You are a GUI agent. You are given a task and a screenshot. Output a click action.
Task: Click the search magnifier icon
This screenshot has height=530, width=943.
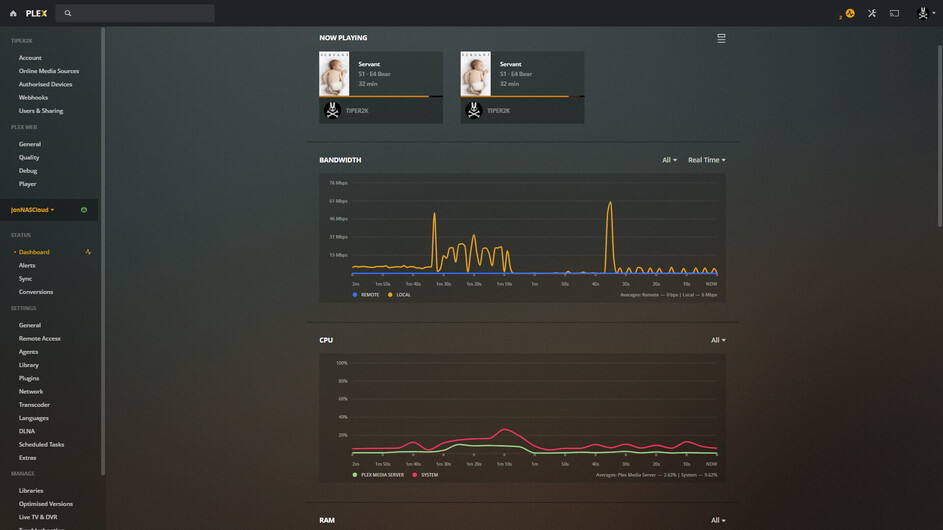68,13
